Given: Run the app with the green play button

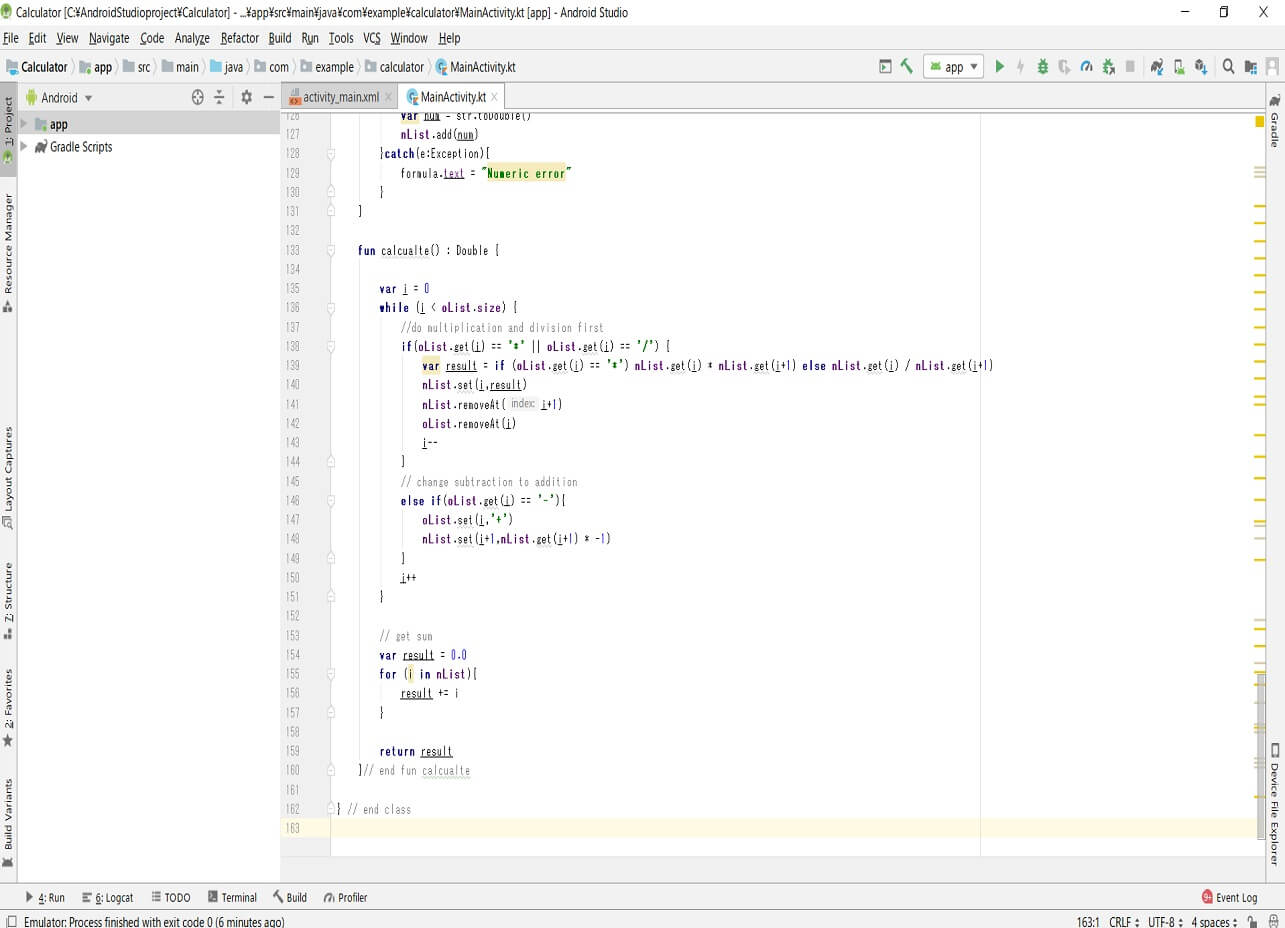Looking at the screenshot, I should [x=999, y=67].
